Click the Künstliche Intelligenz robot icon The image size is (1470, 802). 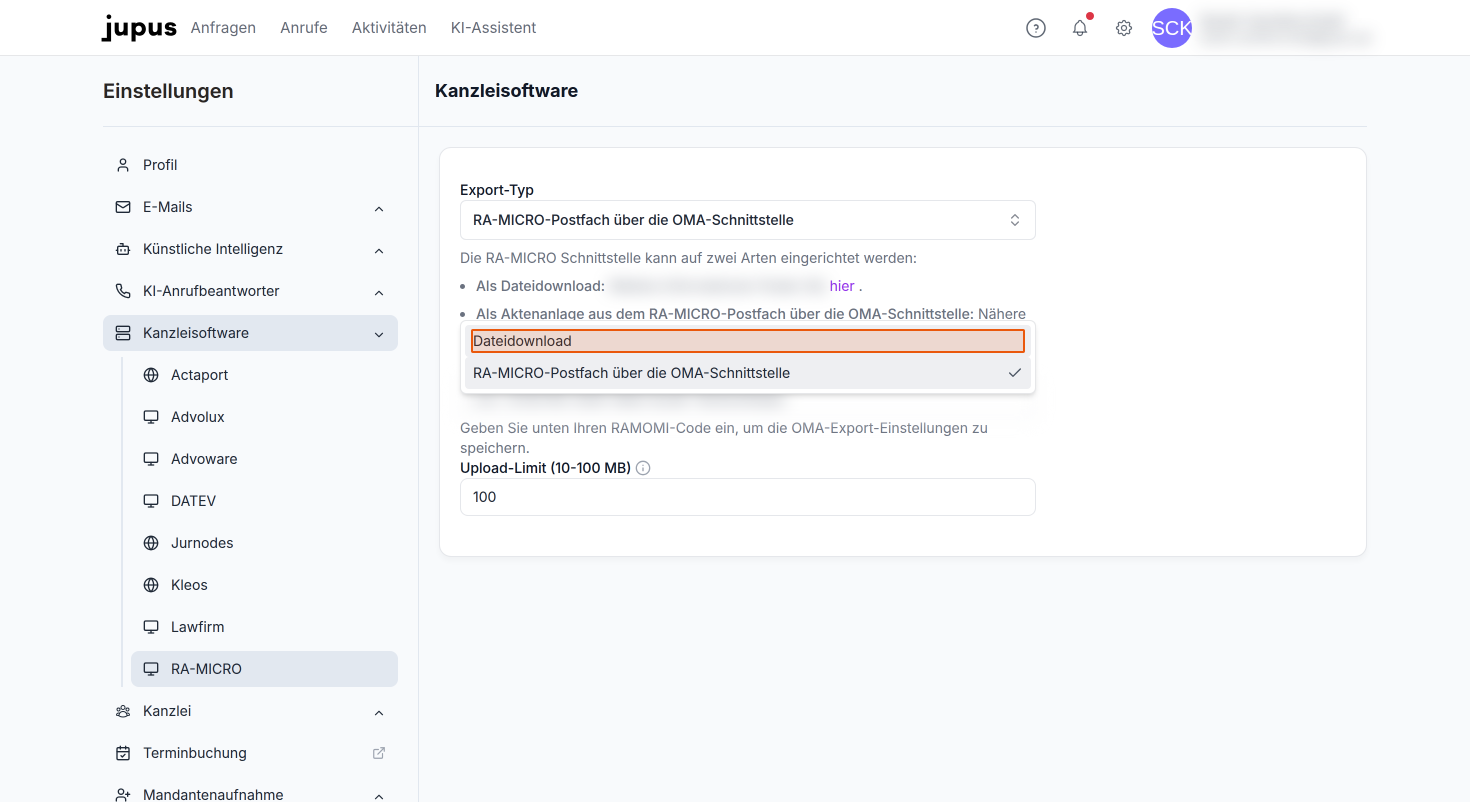click(x=123, y=249)
